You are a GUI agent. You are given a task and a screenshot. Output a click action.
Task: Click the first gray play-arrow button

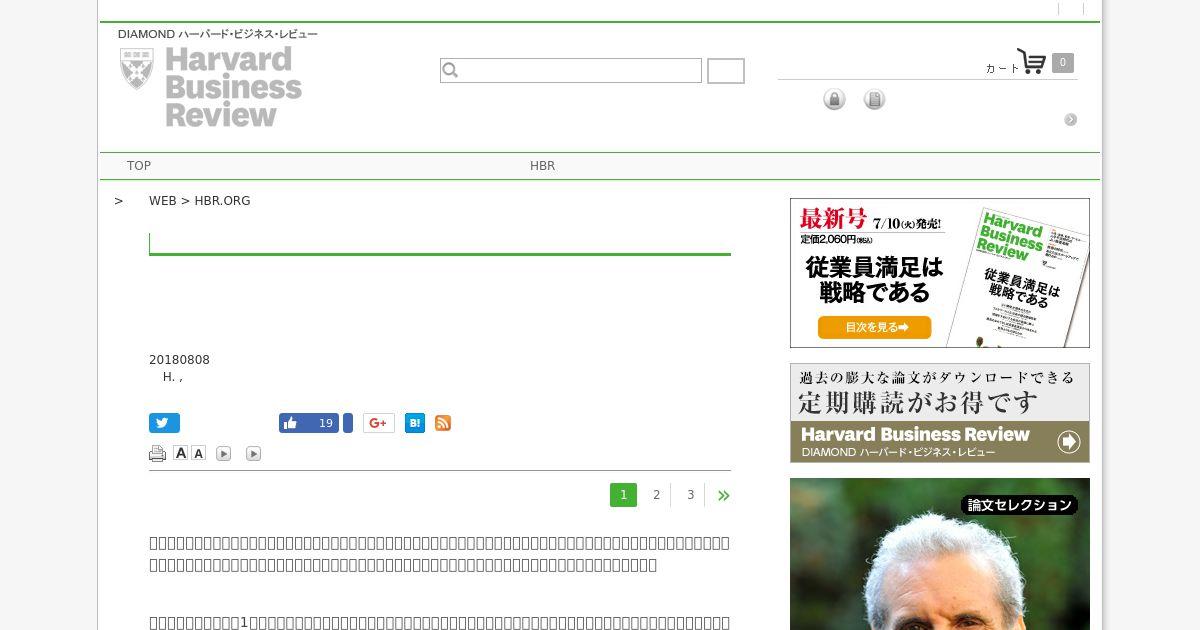tap(224, 454)
